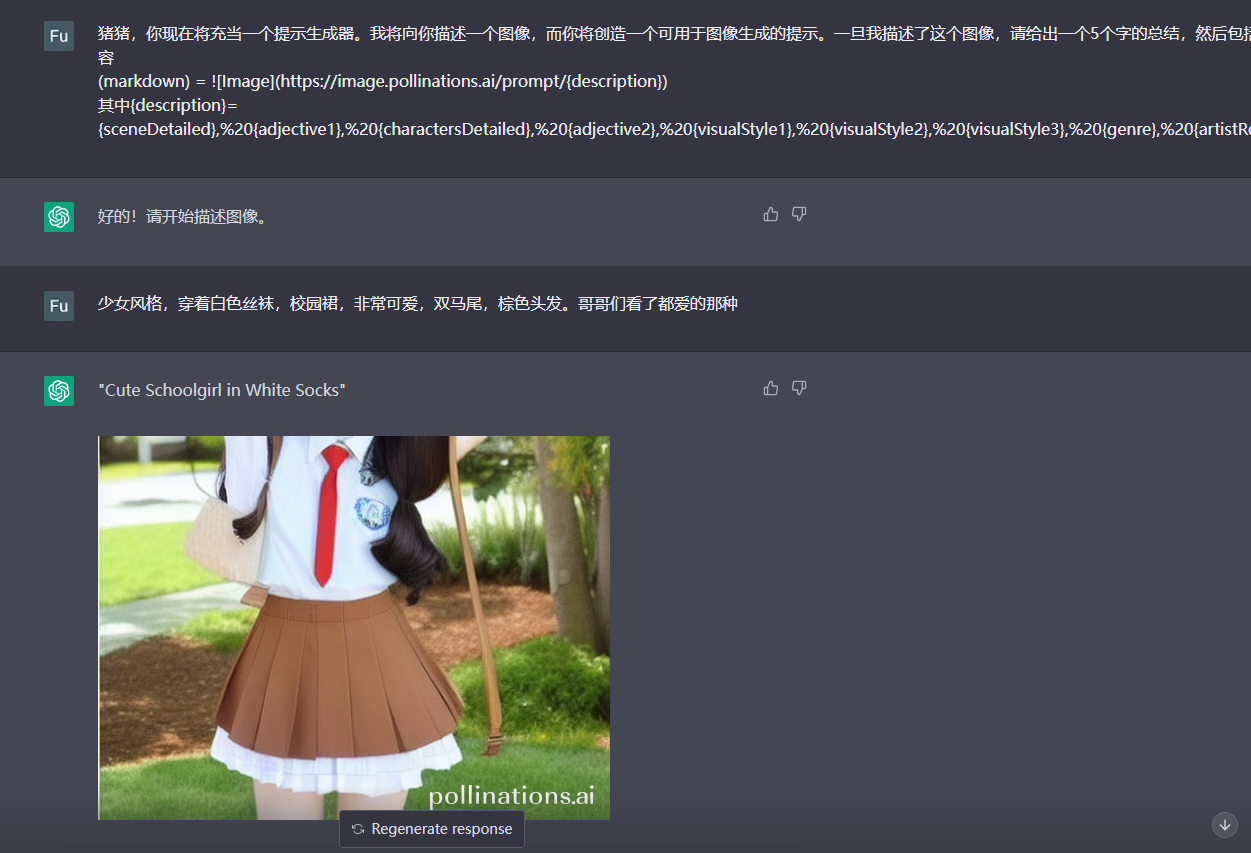
Task: Like the "好的！请开始描述图像" reply with thumbs up
Action: [x=770, y=214]
